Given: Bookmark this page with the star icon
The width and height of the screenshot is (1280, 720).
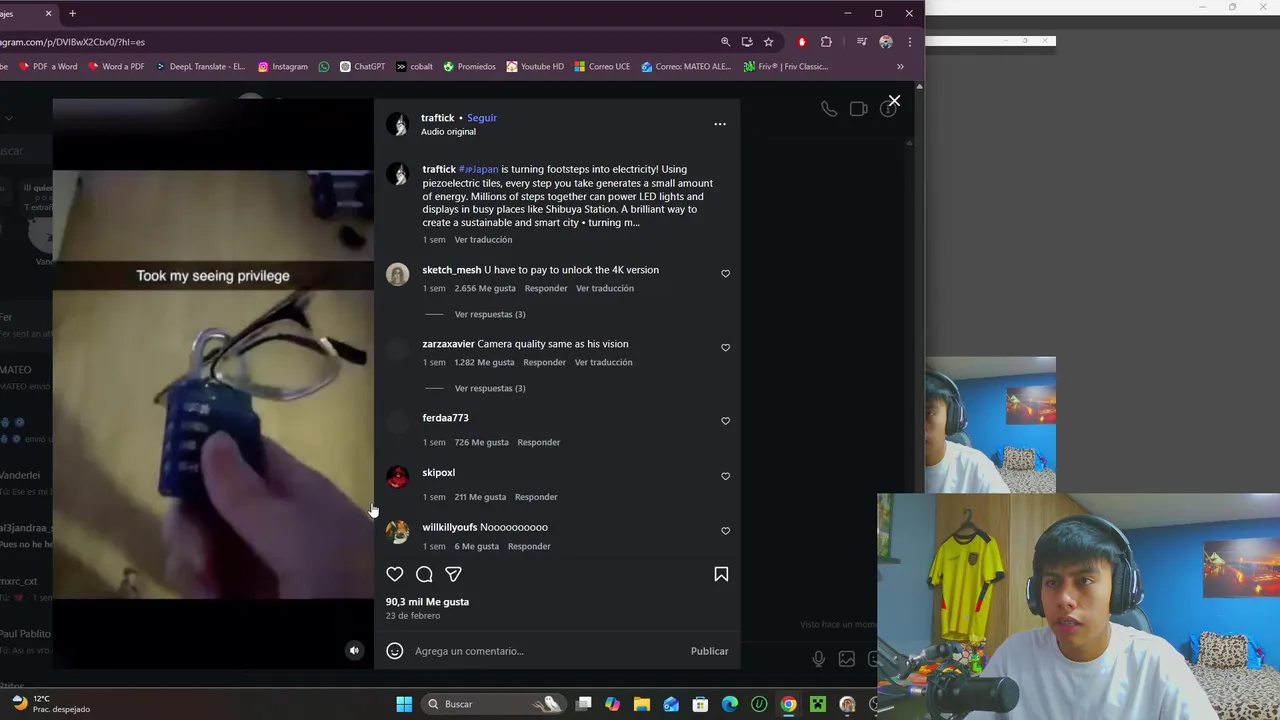Looking at the screenshot, I should click(768, 42).
